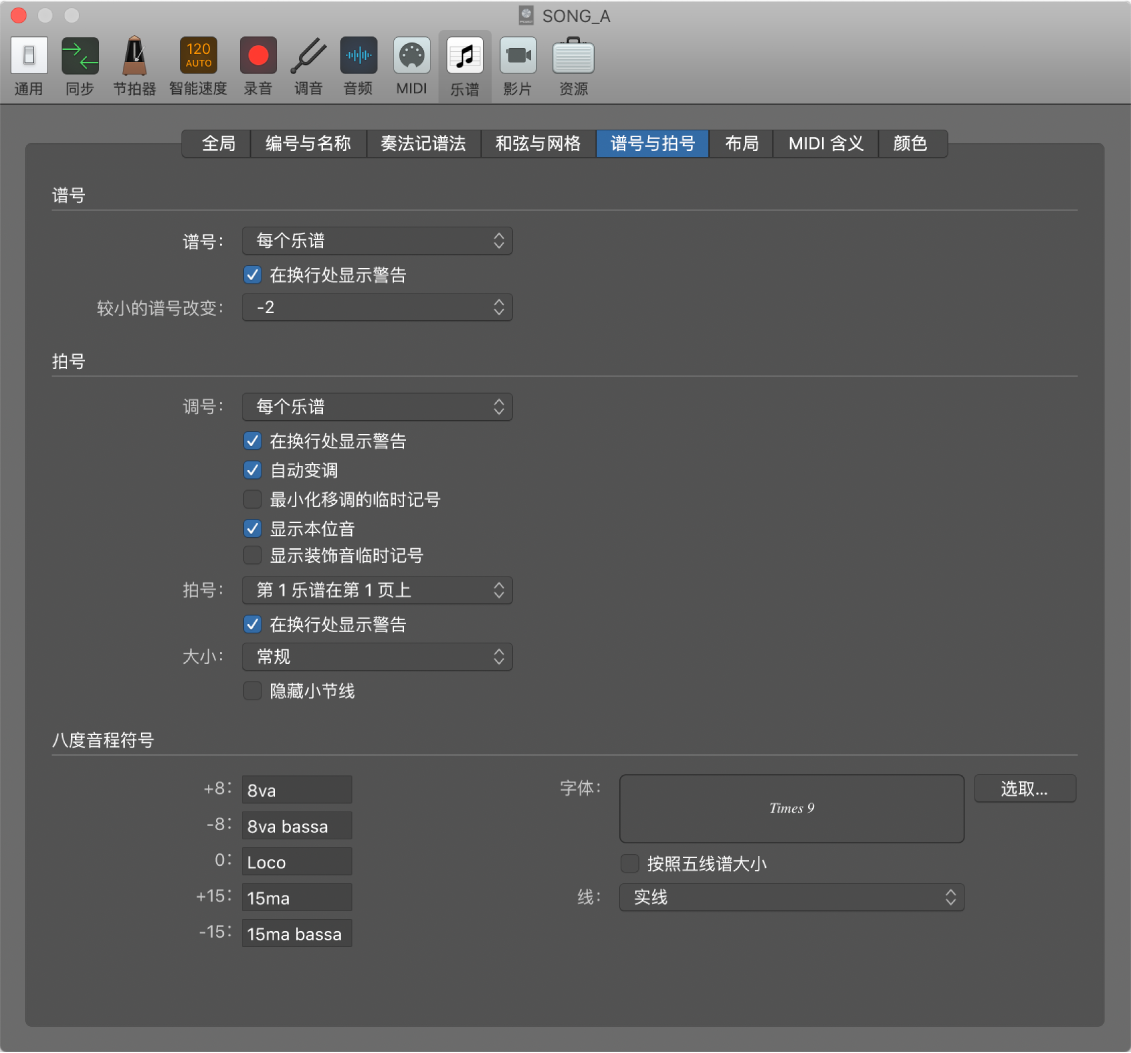The height and width of the screenshot is (1053, 1131).
Task: Click the +15 field containing 15ma
Action: [x=297, y=898]
